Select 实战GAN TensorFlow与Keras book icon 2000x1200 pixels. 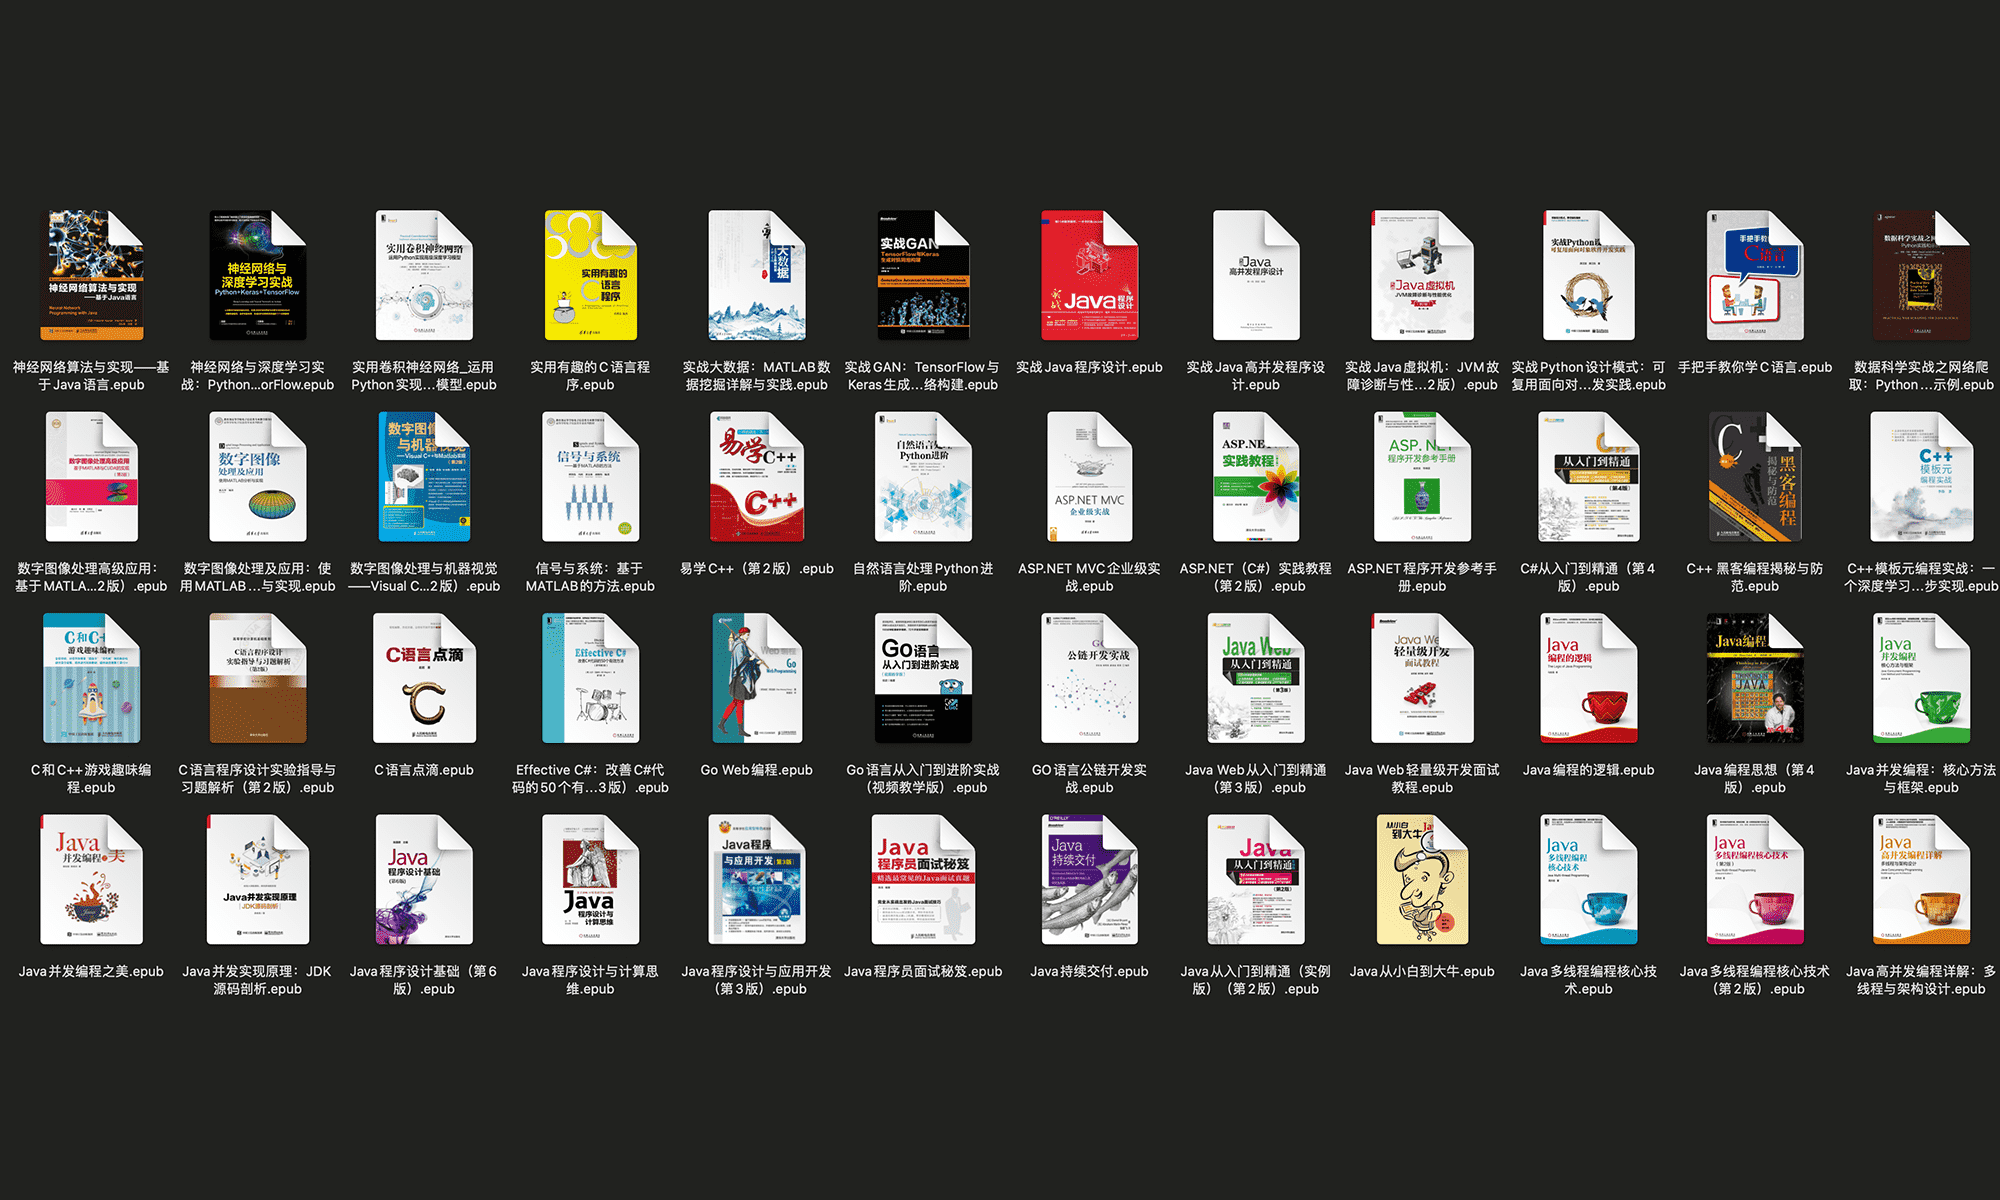(x=923, y=275)
